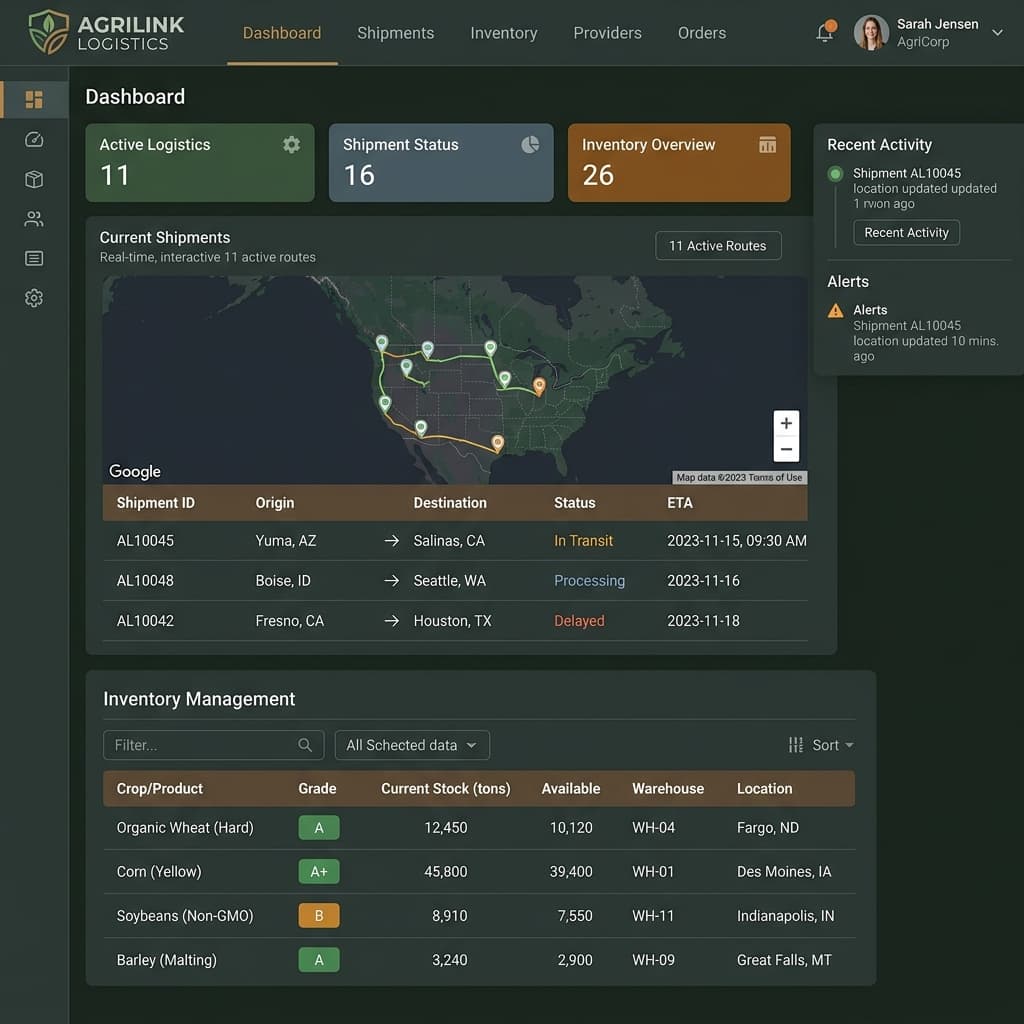This screenshot has width=1024, height=1024.
Task: Click the arrow icon in AL10042 row
Action: tap(391, 620)
